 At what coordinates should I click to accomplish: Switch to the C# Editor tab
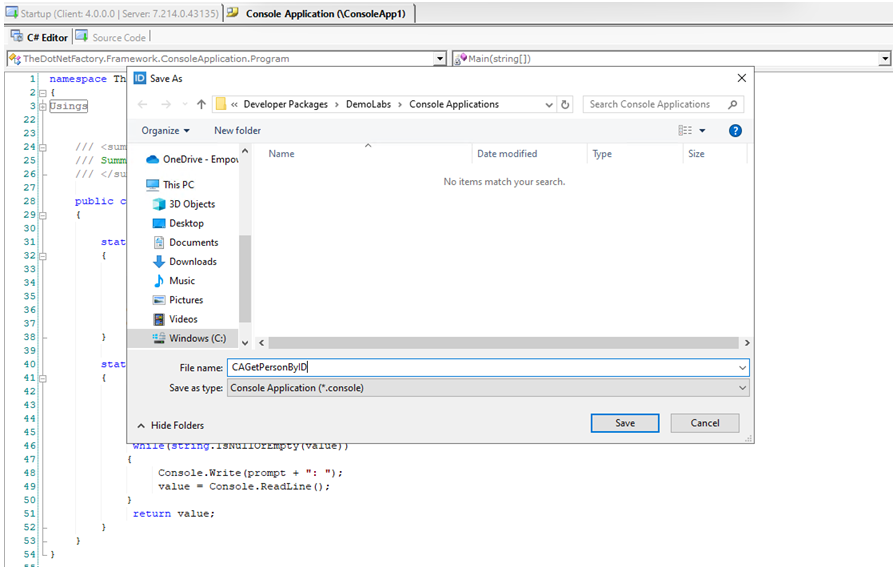point(39,37)
